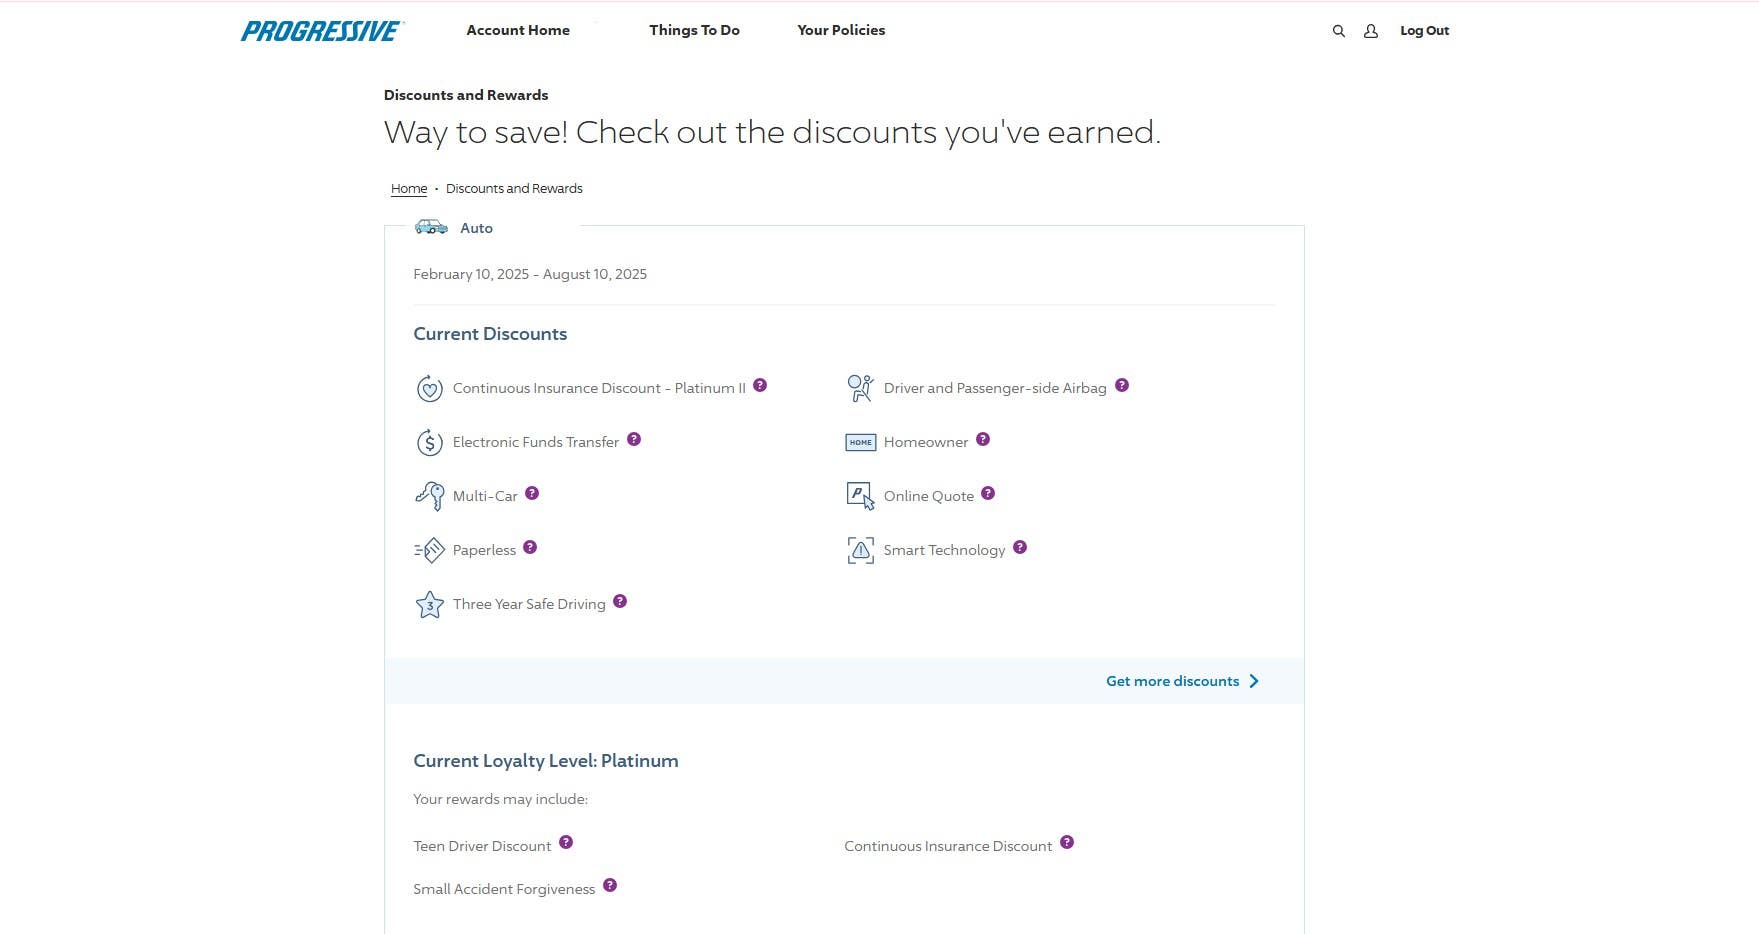1759x934 pixels.
Task: Open Your Policies menu
Action: 841,30
